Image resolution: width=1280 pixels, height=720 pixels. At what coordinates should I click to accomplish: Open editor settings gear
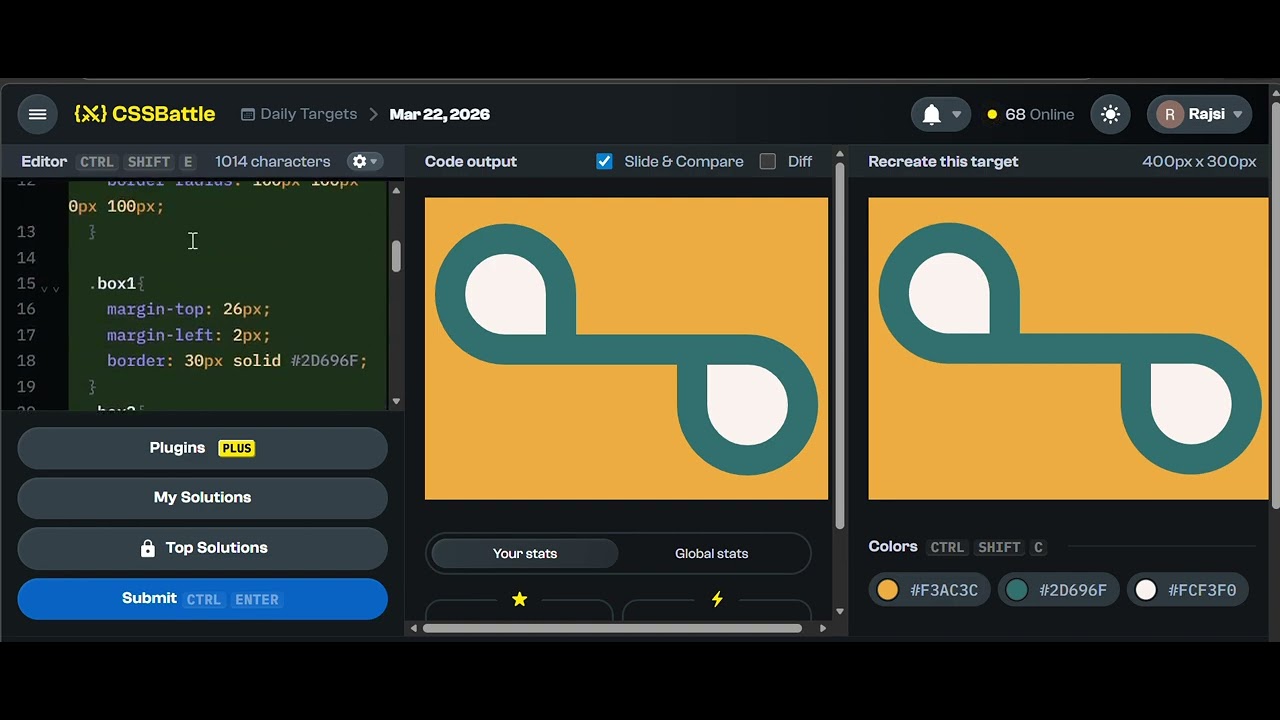pos(364,161)
